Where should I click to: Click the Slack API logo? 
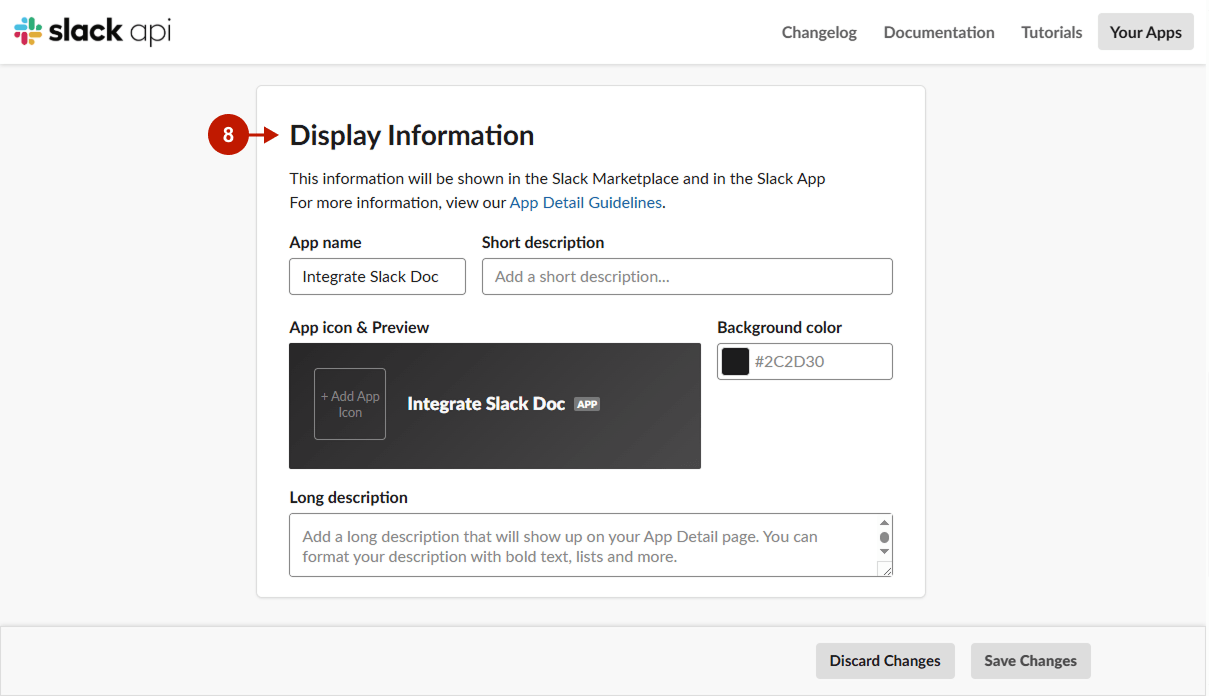(92, 31)
